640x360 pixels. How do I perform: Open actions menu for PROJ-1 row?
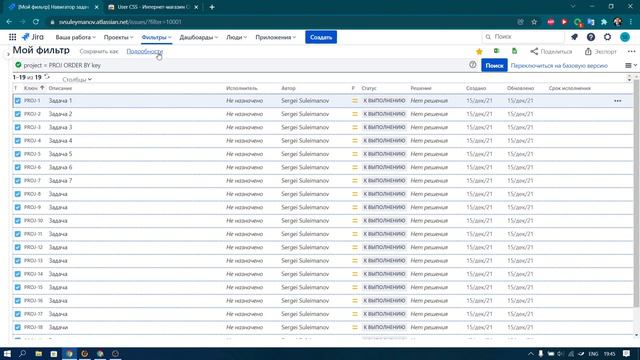point(618,100)
